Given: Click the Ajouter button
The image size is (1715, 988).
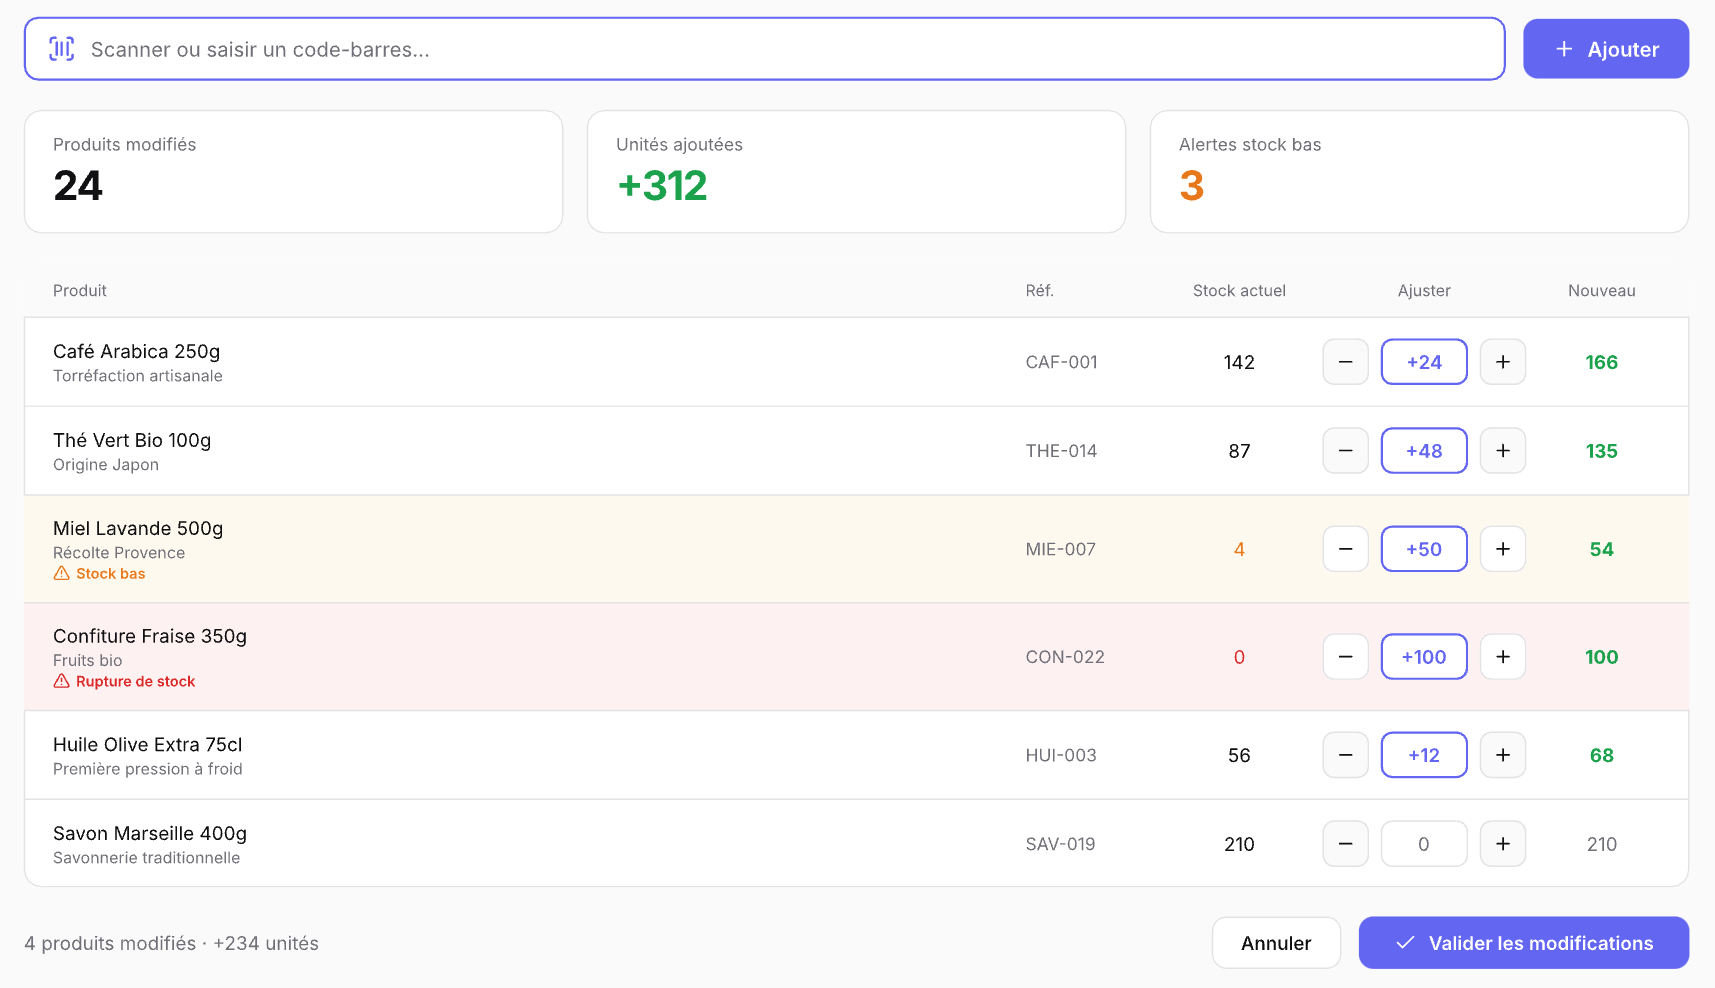Looking at the screenshot, I should tap(1605, 49).
